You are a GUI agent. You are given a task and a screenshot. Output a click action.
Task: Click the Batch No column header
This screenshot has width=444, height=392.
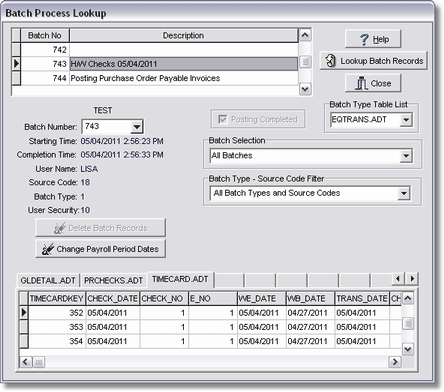(x=45, y=35)
